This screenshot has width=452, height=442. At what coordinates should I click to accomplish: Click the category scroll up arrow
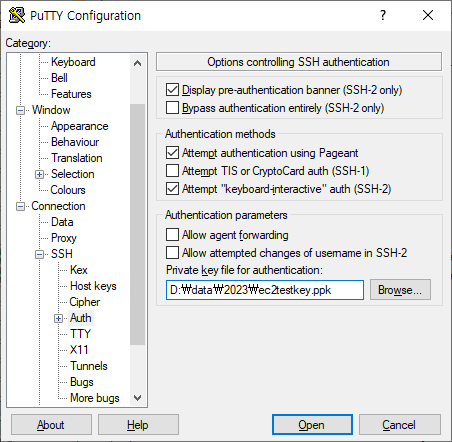coord(137,63)
